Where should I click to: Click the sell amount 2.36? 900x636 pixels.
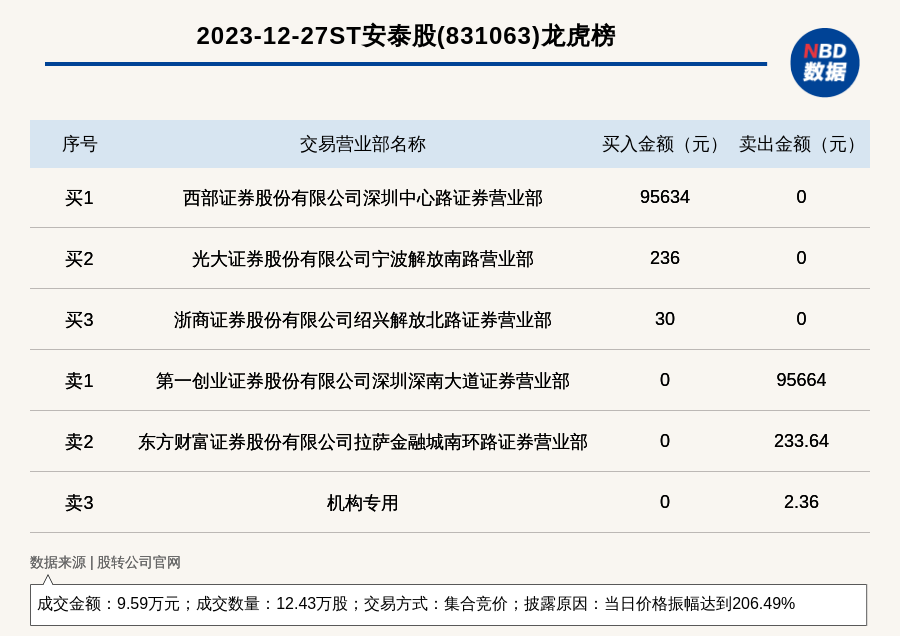tap(801, 502)
